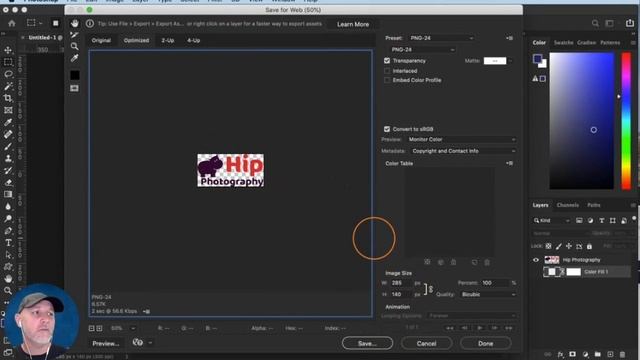Image resolution: width=640 pixels, height=360 pixels.
Task: Click the delete layer trash icon
Action: pos(622,354)
